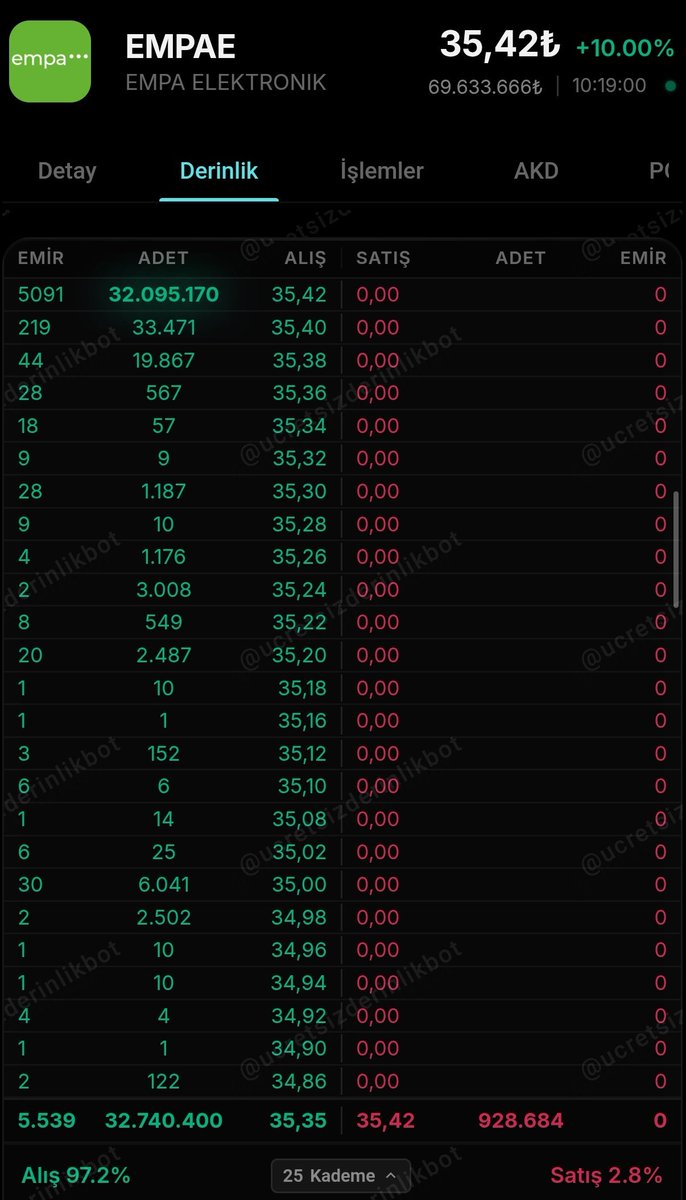Screen dimensions: 686x1200
Task: Select bid price 34,94
Action: 299,983
